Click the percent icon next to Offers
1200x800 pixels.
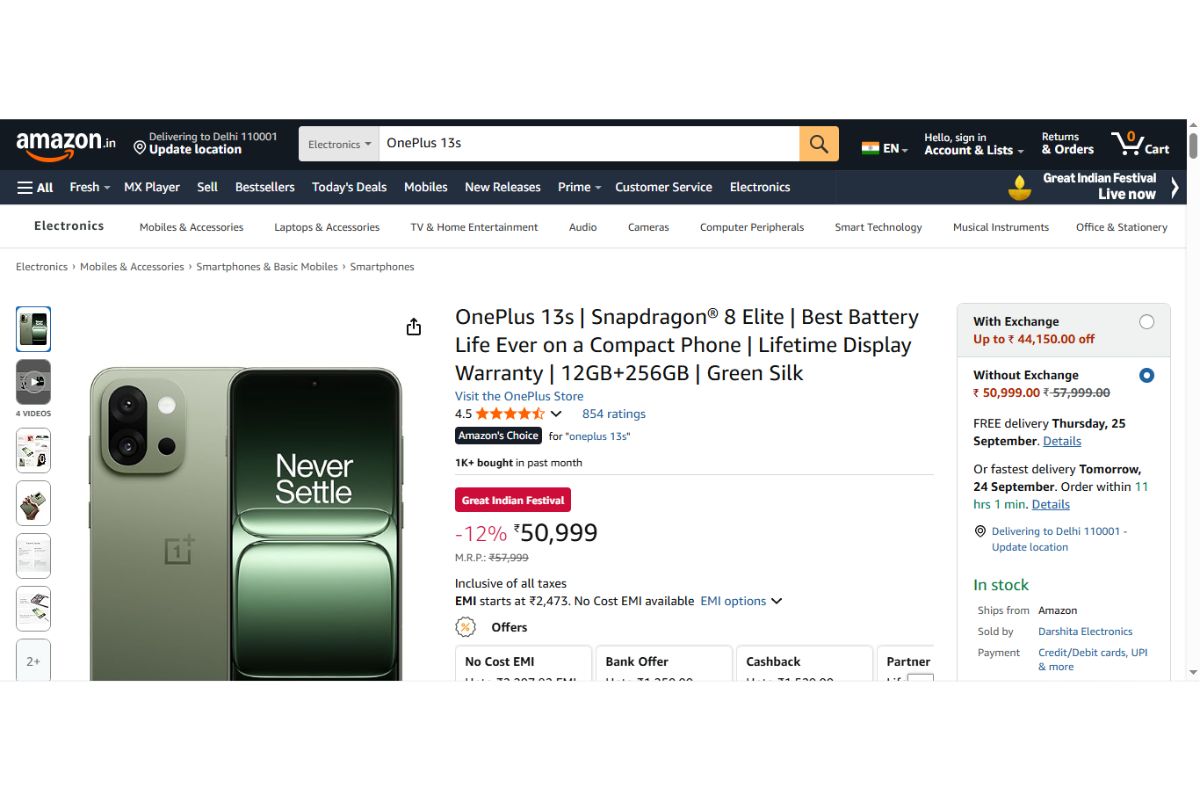click(x=464, y=627)
